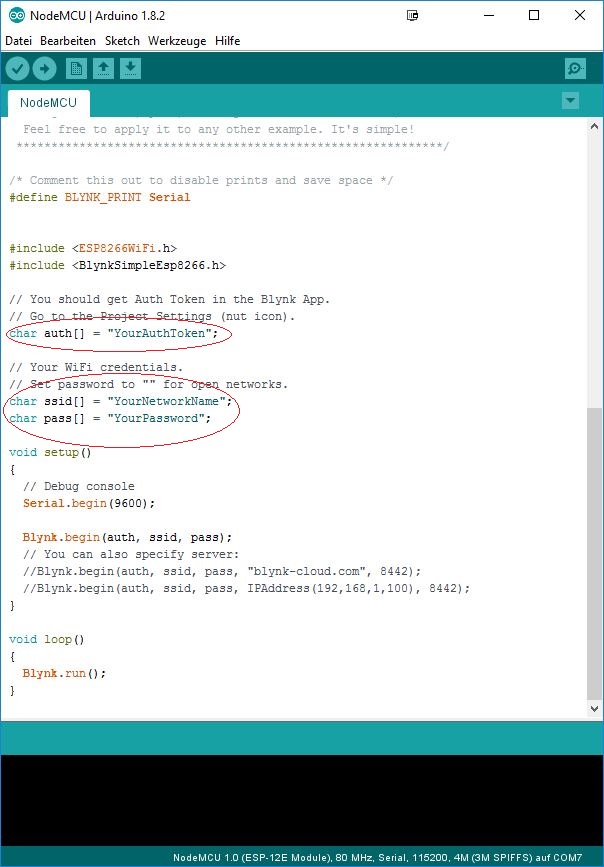Screen dimensions: 604x867
Task: Open the Serial Monitor icon
Action: point(575,69)
